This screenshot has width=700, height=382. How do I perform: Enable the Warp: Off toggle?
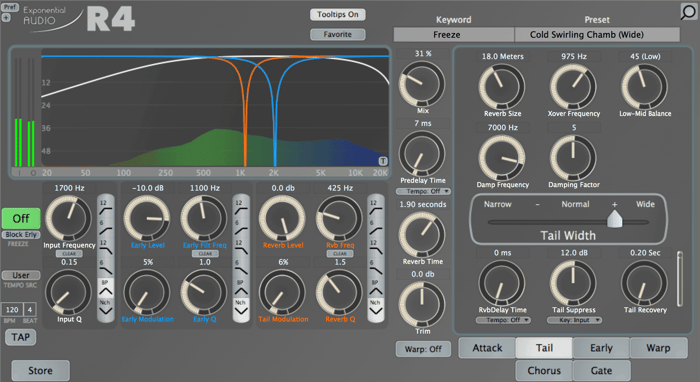[x=423, y=349]
